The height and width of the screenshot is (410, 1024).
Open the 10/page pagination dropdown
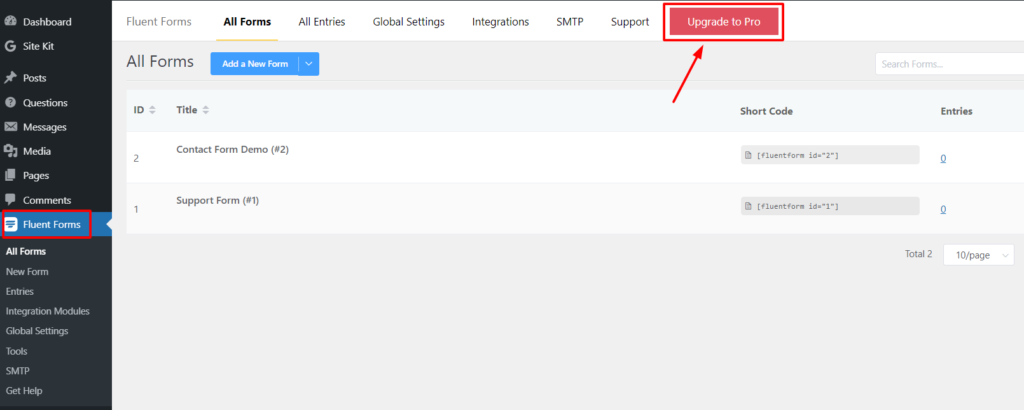point(978,255)
